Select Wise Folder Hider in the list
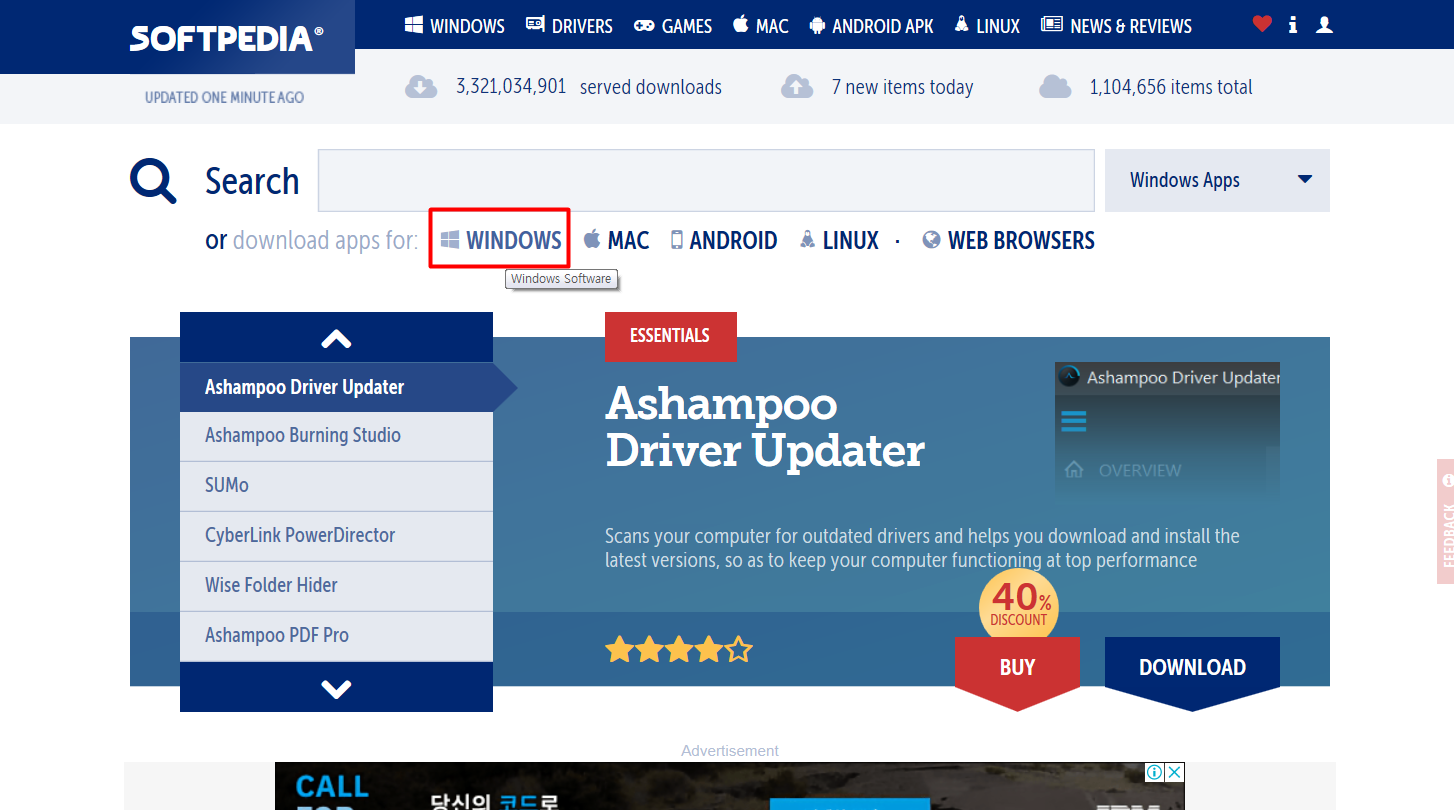The width and height of the screenshot is (1454, 810). tap(336, 586)
